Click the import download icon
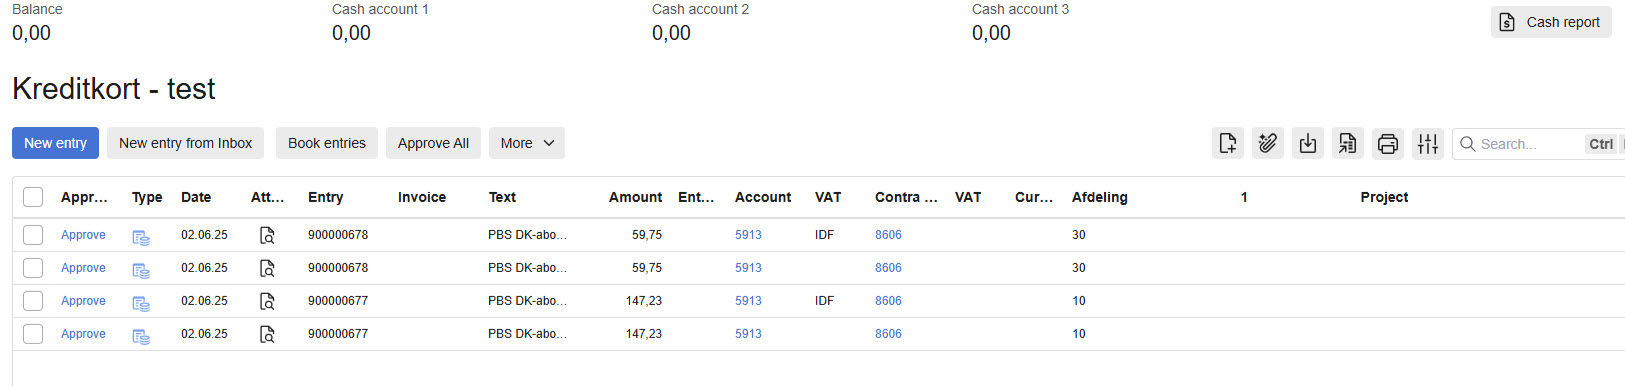The height and width of the screenshot is (386, 1625). (x=1308, y=144)
